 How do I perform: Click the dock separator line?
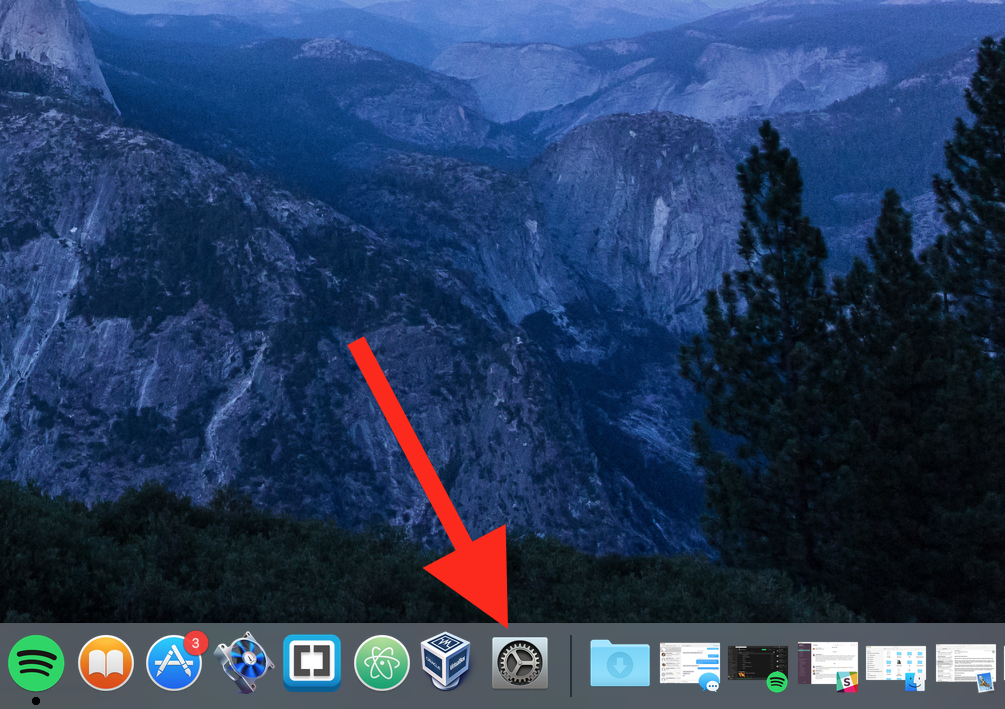(x=571, y=663)
